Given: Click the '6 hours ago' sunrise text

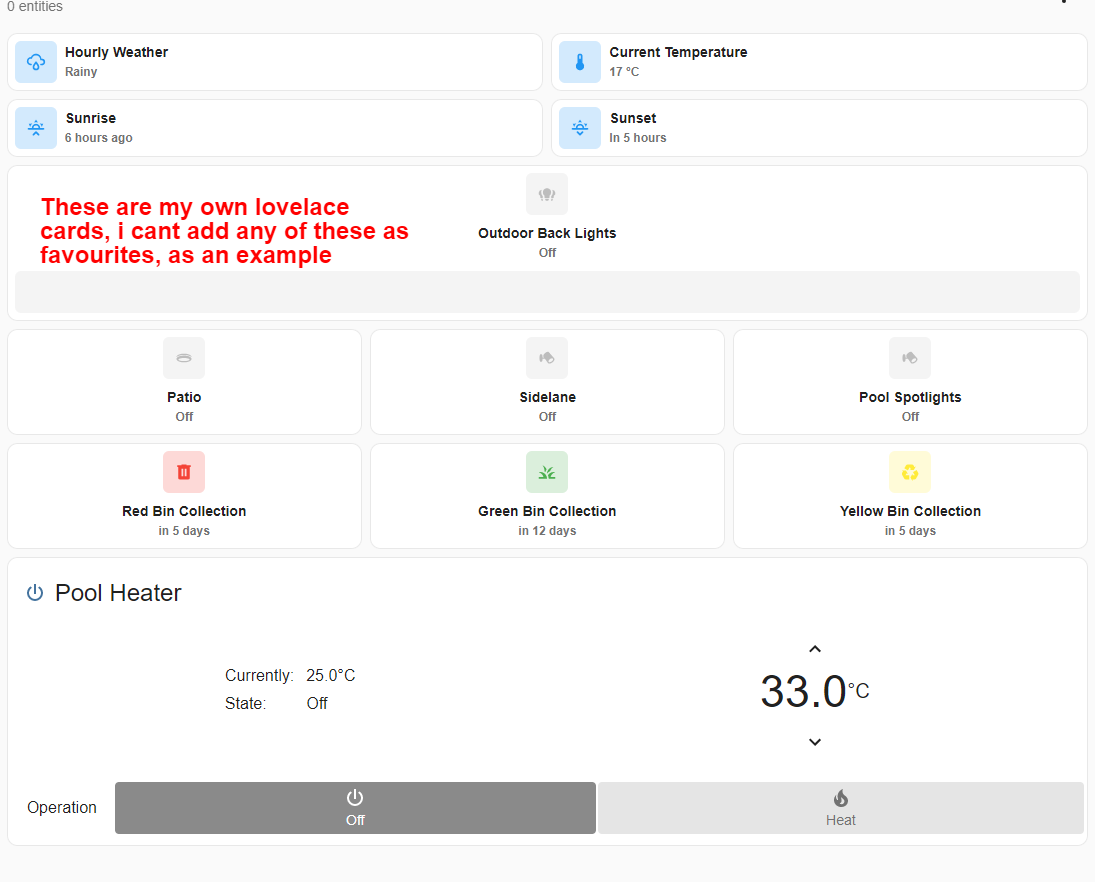Looking at the screenshot, I should pyautogui.click(x=98, y=138).
